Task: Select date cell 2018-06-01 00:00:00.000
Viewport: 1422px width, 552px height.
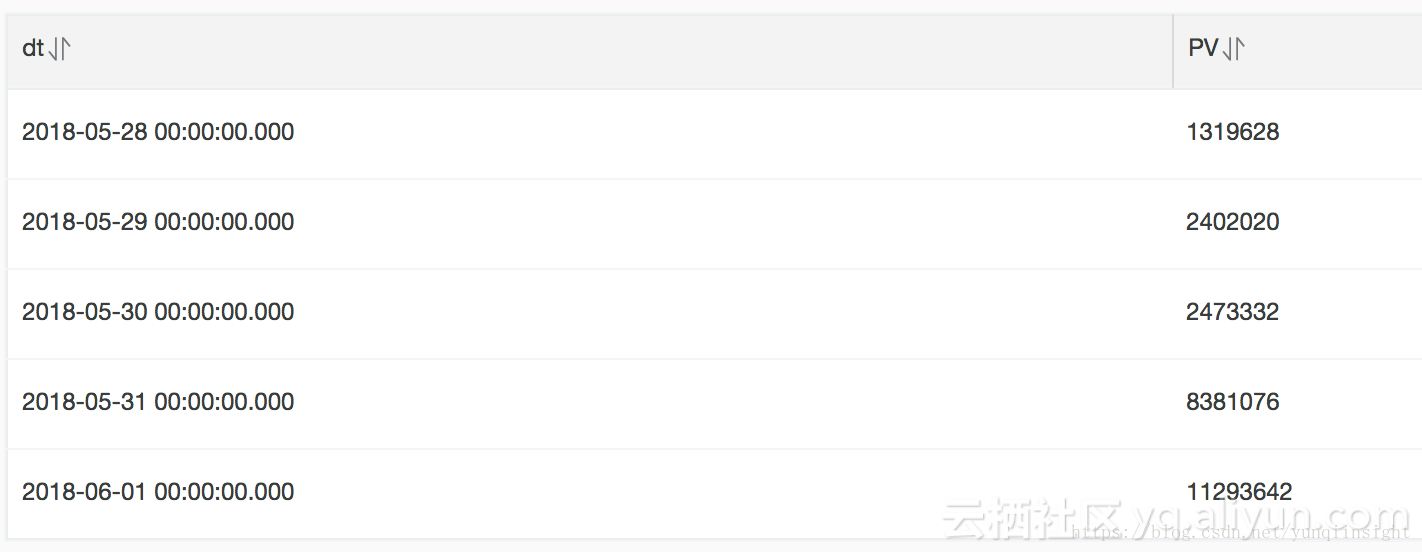Action: tap(158, 492)
